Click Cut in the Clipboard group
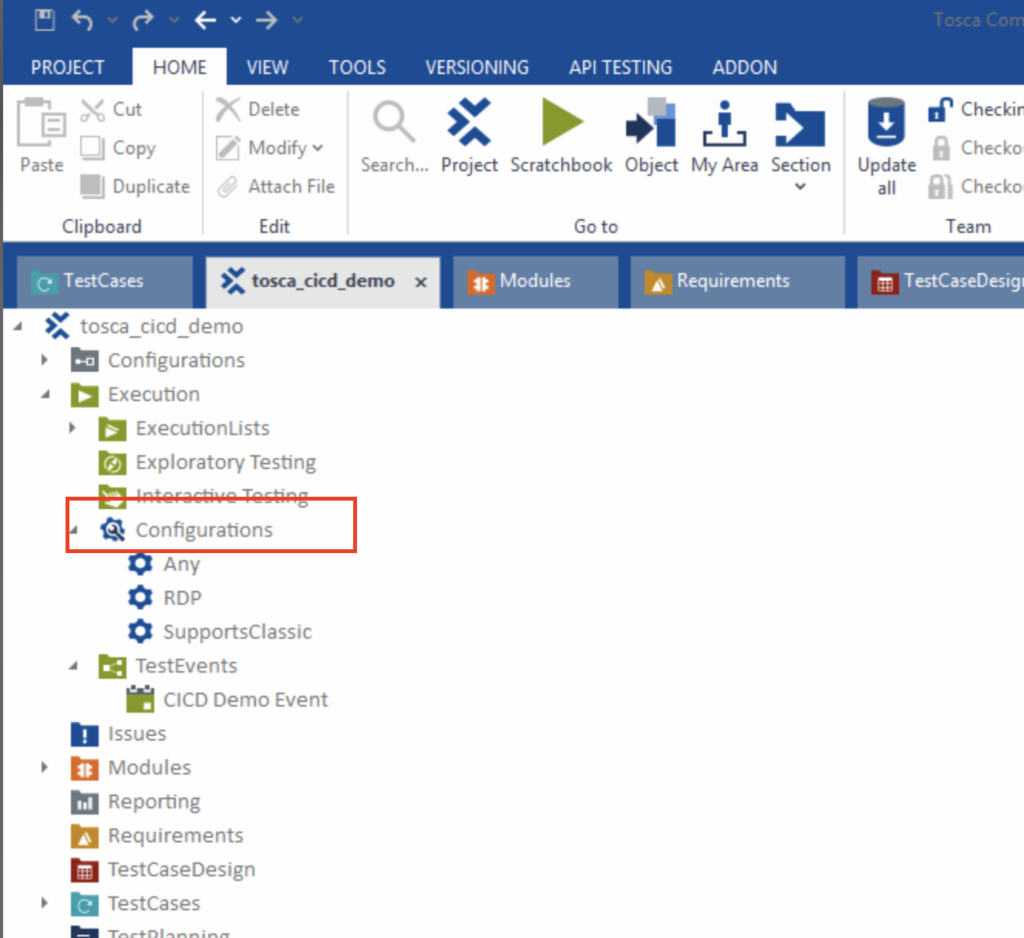The height and width of the screenshot is (938, 1024). point(111,109)
